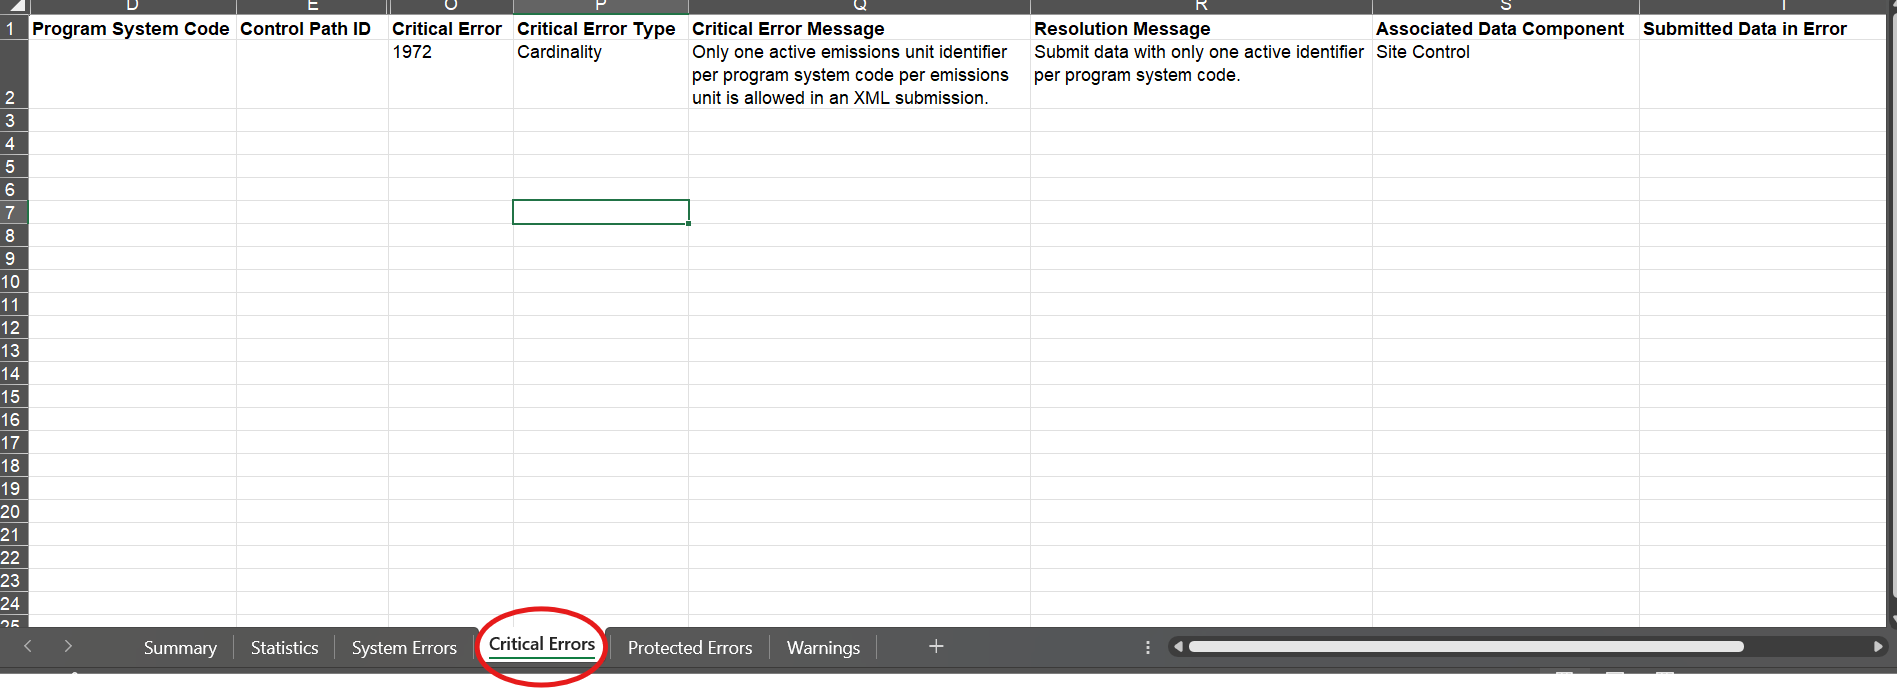
Task: Select the Critical Error Type header cell
Action: [x=601, y=29]
